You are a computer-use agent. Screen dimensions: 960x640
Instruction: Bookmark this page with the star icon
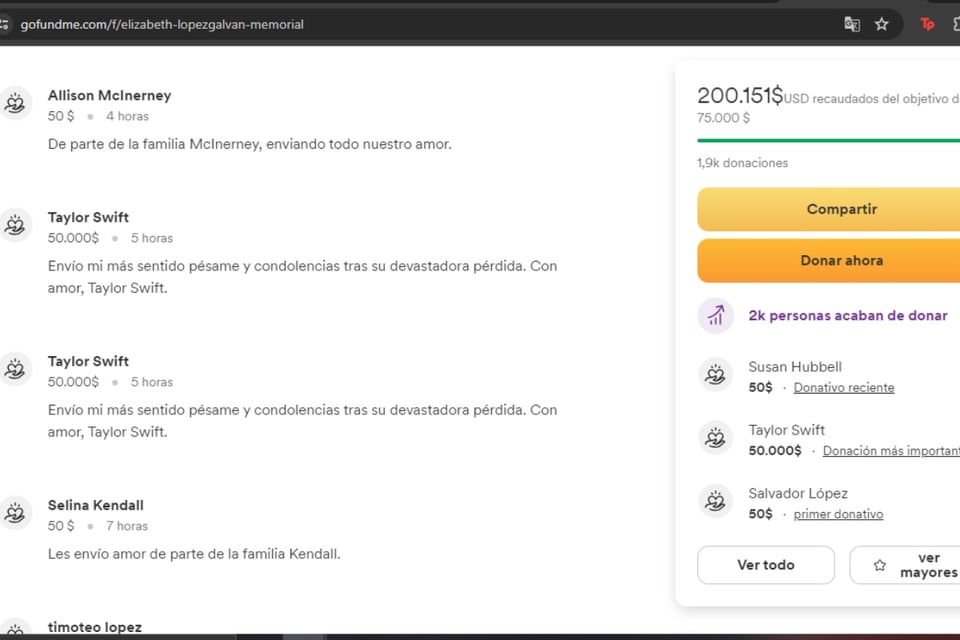[882, 24]
